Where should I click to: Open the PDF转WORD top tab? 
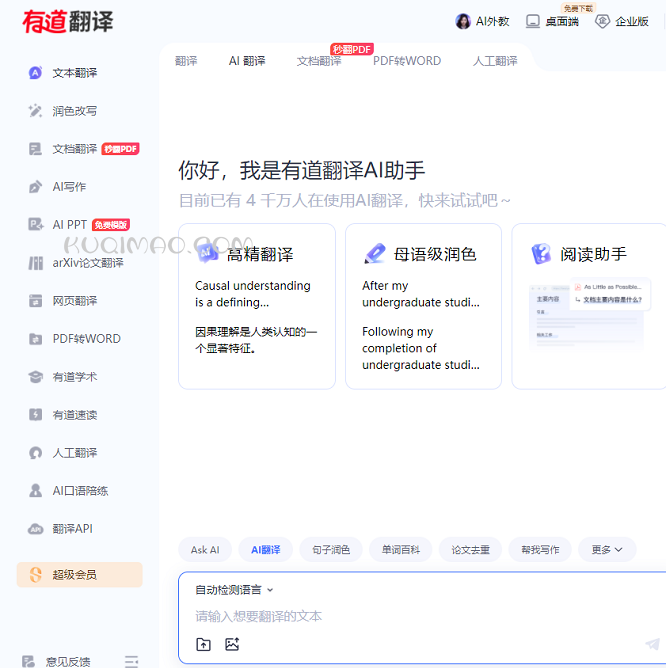pyautogui.click(x=407, y=61)
